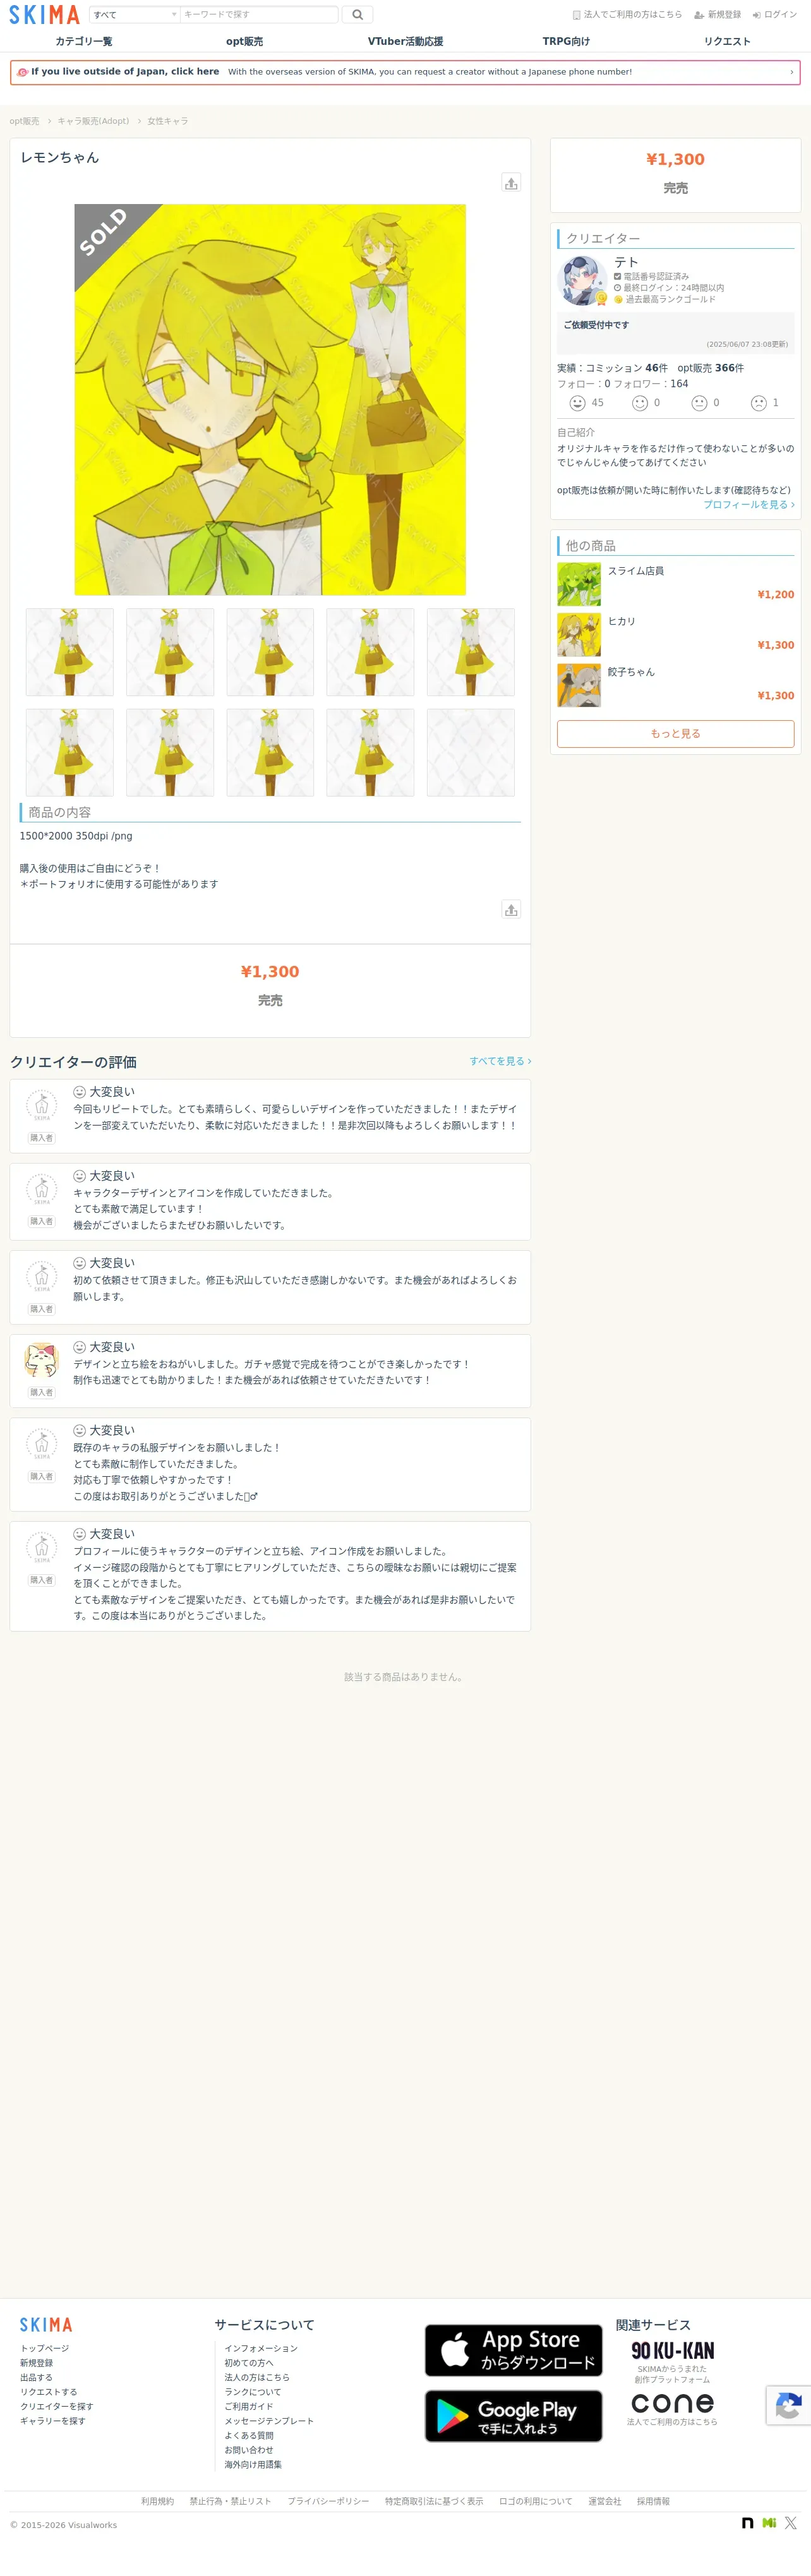Click the SKIMA logo in the footer
The height and width of the screenshot is (2576, 811).
point(46,2325)
